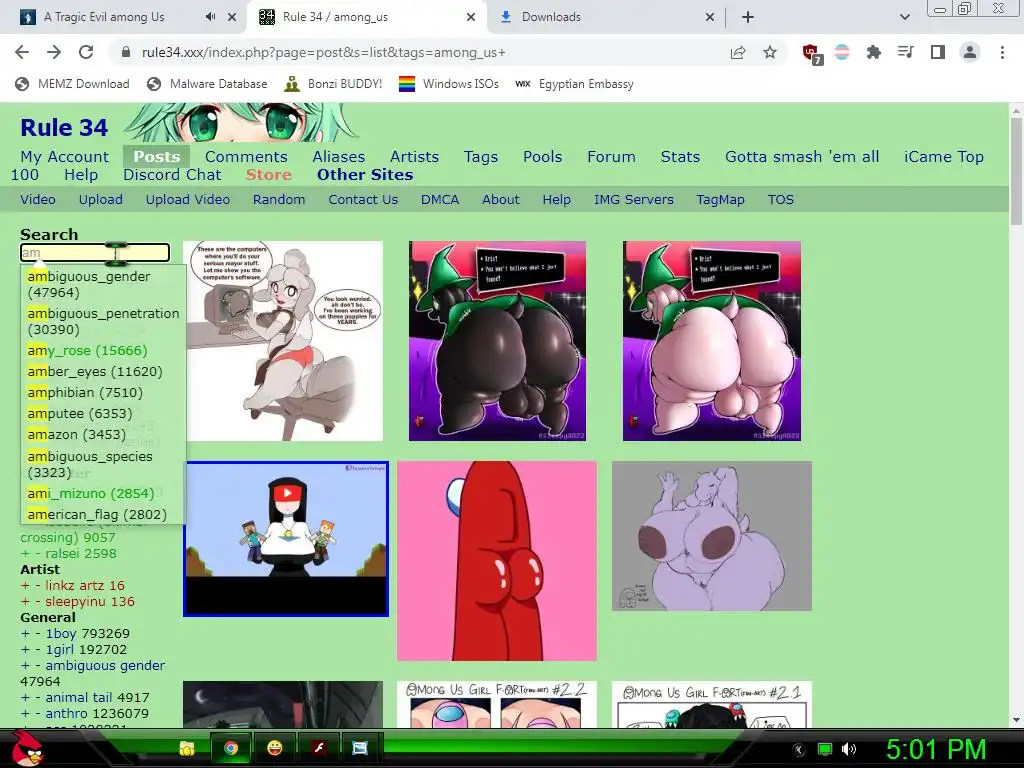
Task: Open the Stats page
Action: point(680,157)
